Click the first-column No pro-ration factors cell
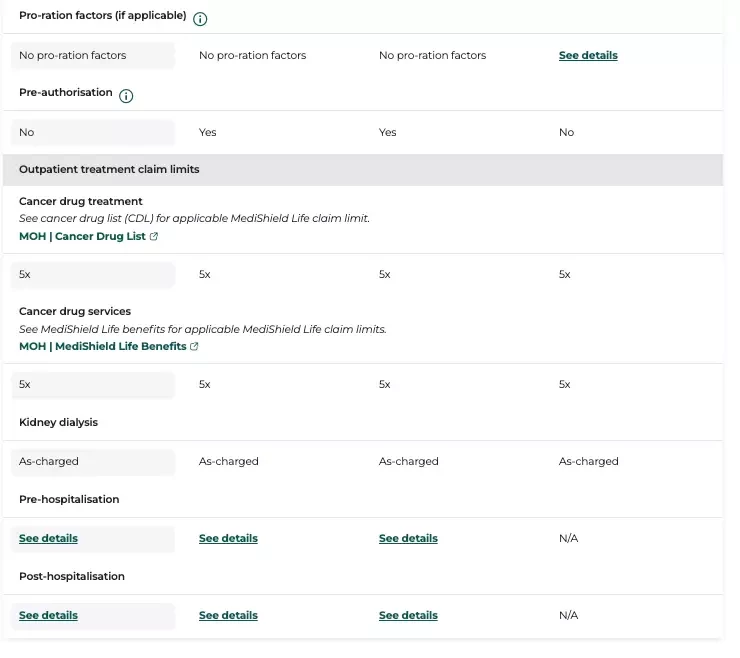The width and height of the screenshot is (740, 658). tap(93, 56)
